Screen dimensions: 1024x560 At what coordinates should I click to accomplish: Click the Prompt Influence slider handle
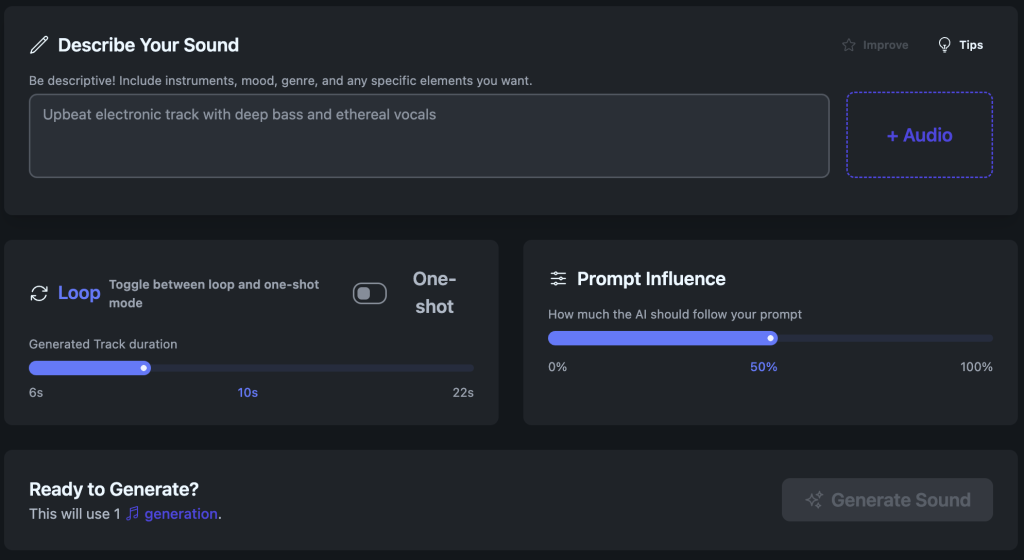[x=770, y=338]
